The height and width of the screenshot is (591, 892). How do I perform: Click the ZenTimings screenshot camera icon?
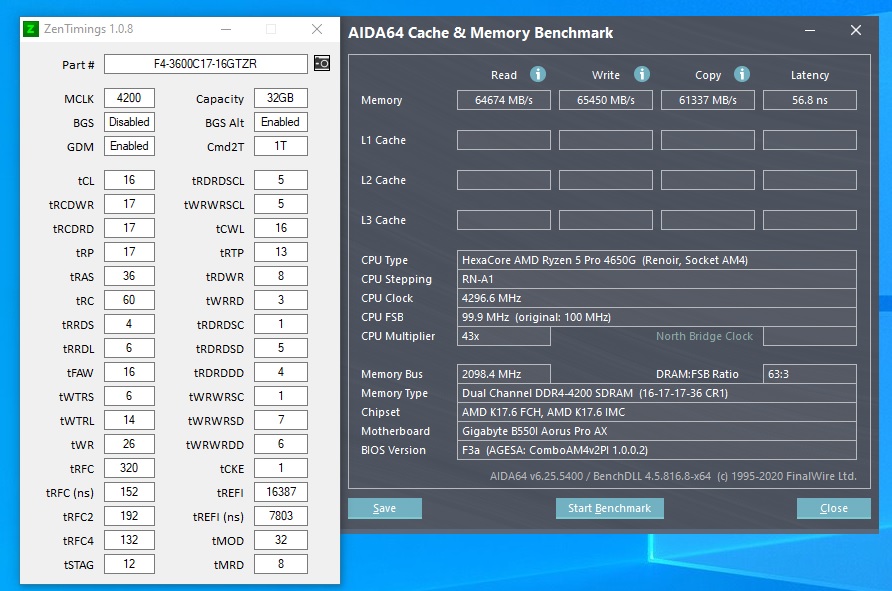322,63
